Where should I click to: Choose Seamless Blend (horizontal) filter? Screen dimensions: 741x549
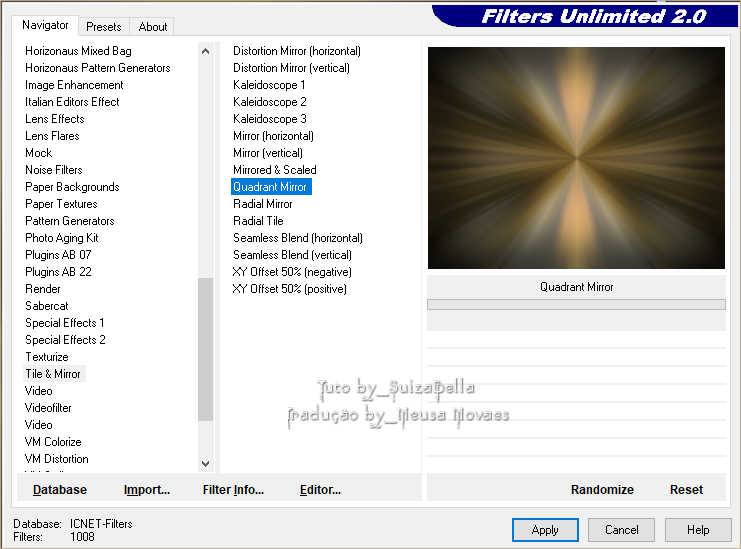pos(298,238)
